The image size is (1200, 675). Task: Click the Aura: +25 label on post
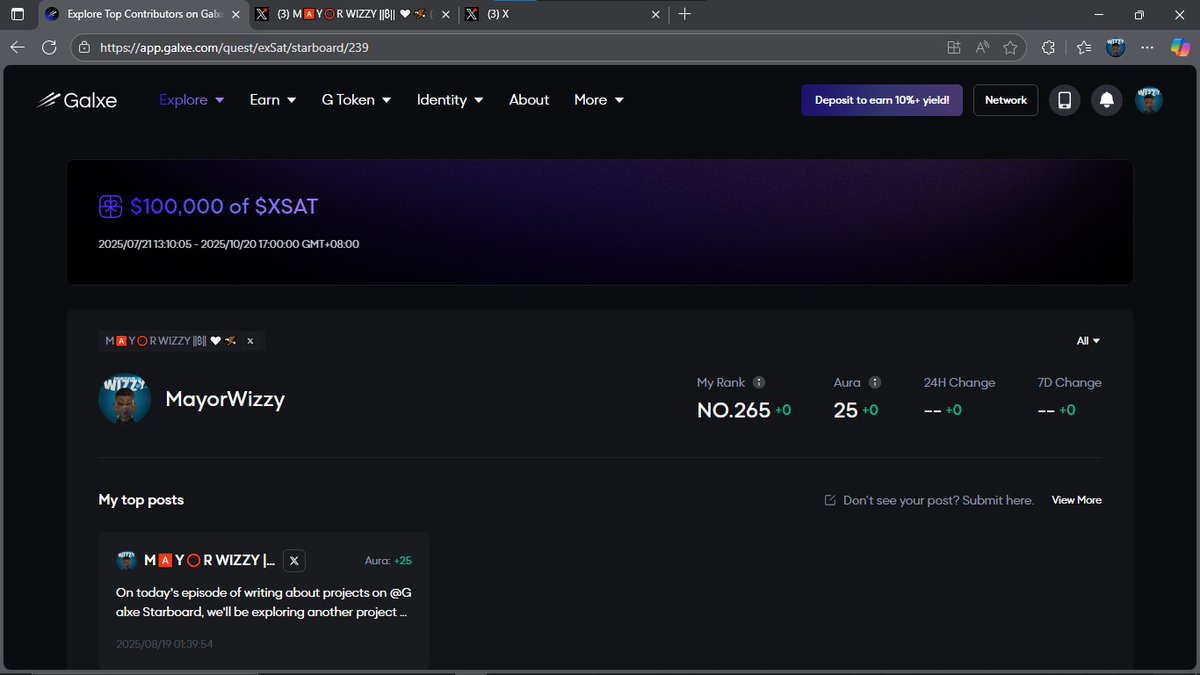388,561
